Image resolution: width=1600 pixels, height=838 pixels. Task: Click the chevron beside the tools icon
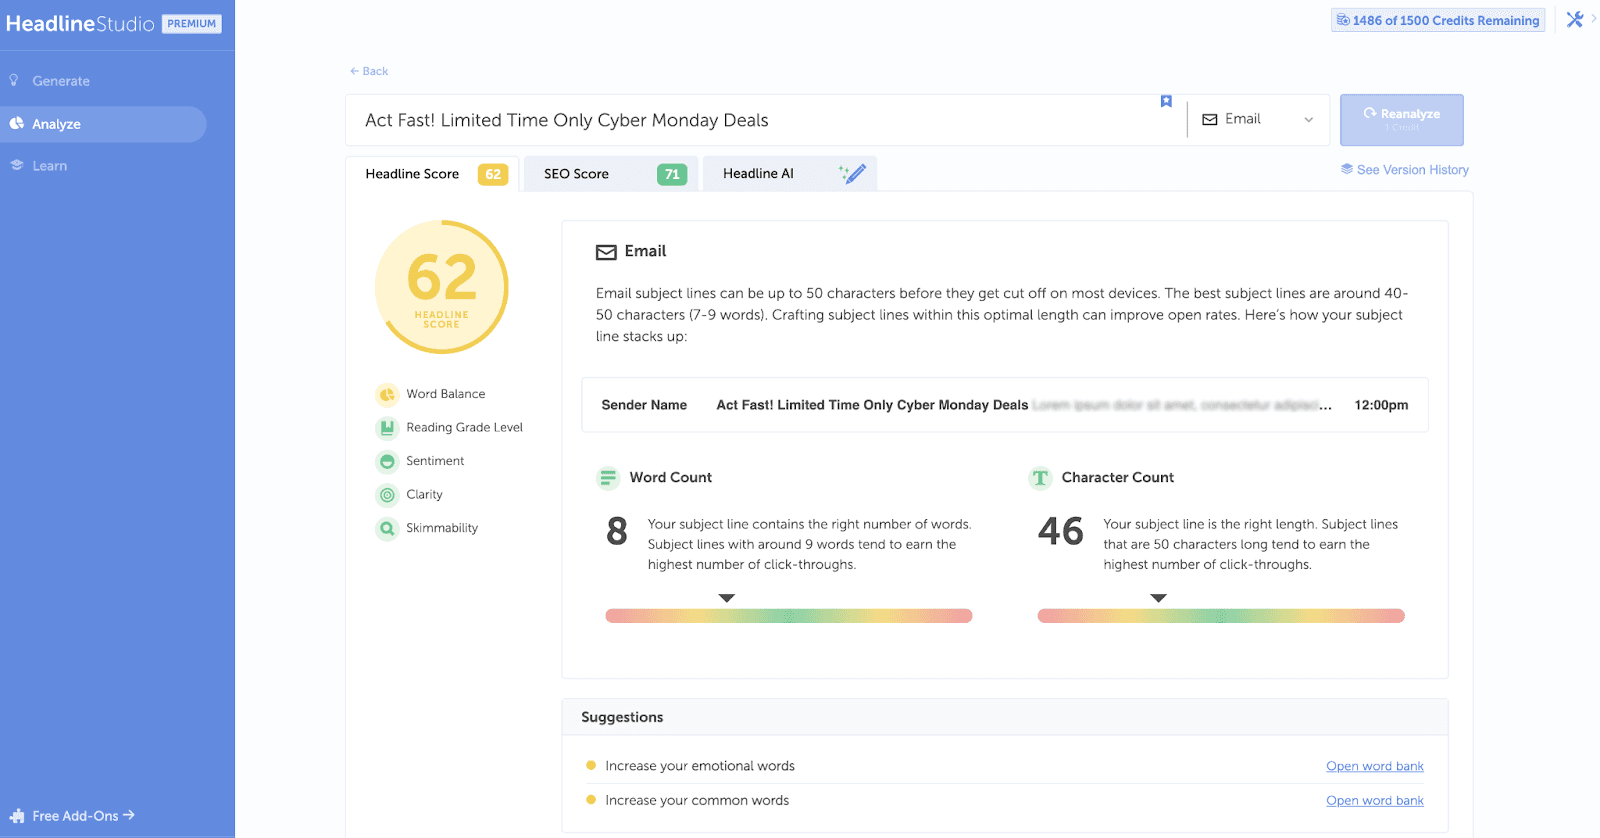click(x=1593, y=18)
